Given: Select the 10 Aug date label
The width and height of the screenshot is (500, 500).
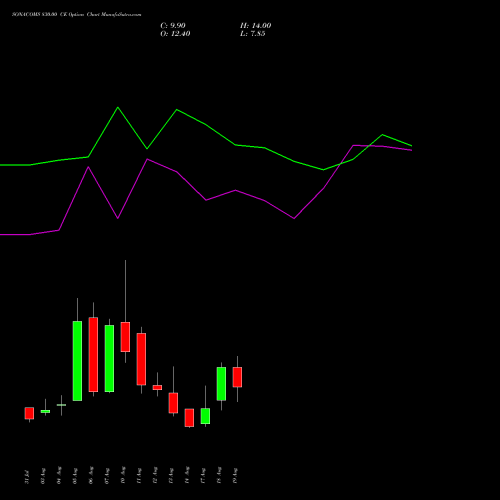Looking at the screenshot, I should coord(123,476).
